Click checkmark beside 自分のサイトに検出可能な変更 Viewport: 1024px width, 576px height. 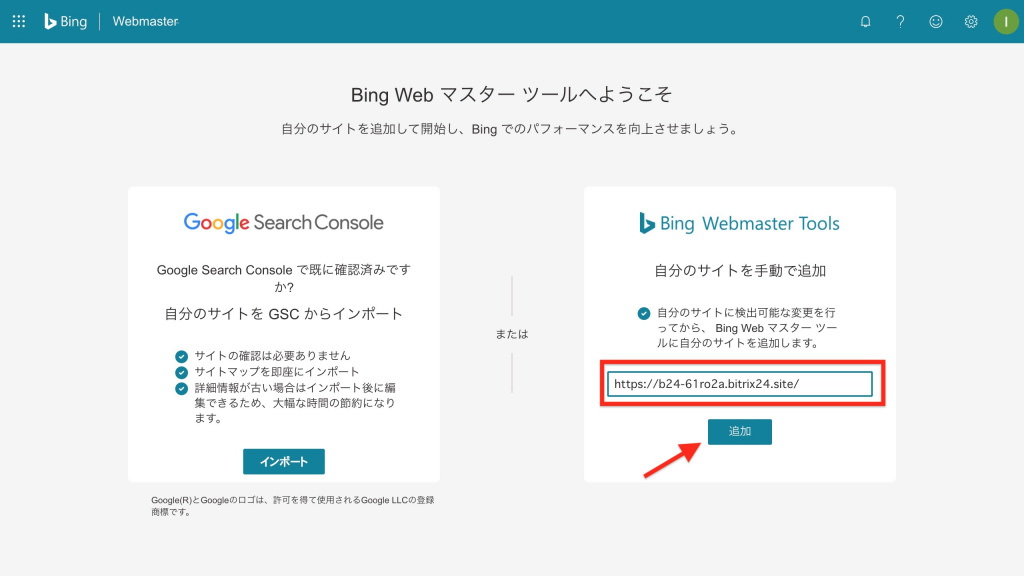(x=644, y=313)
